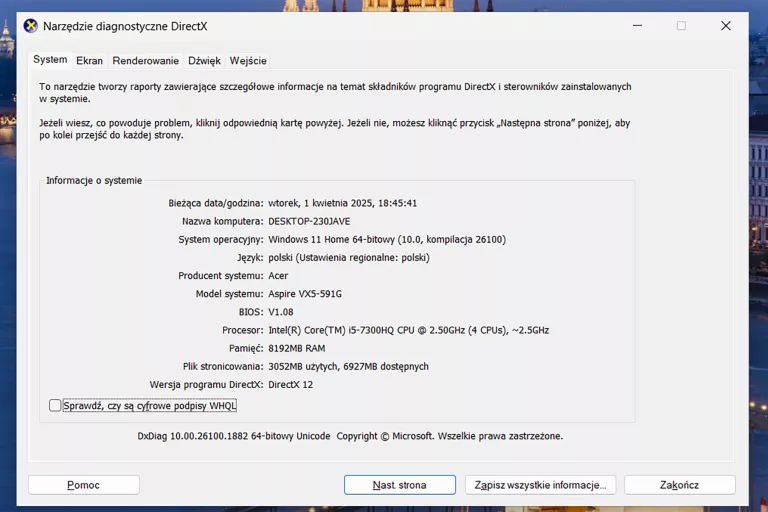Open the Wejście tab
This screenshot has height=512, width=768.
[x=248, y=61]
